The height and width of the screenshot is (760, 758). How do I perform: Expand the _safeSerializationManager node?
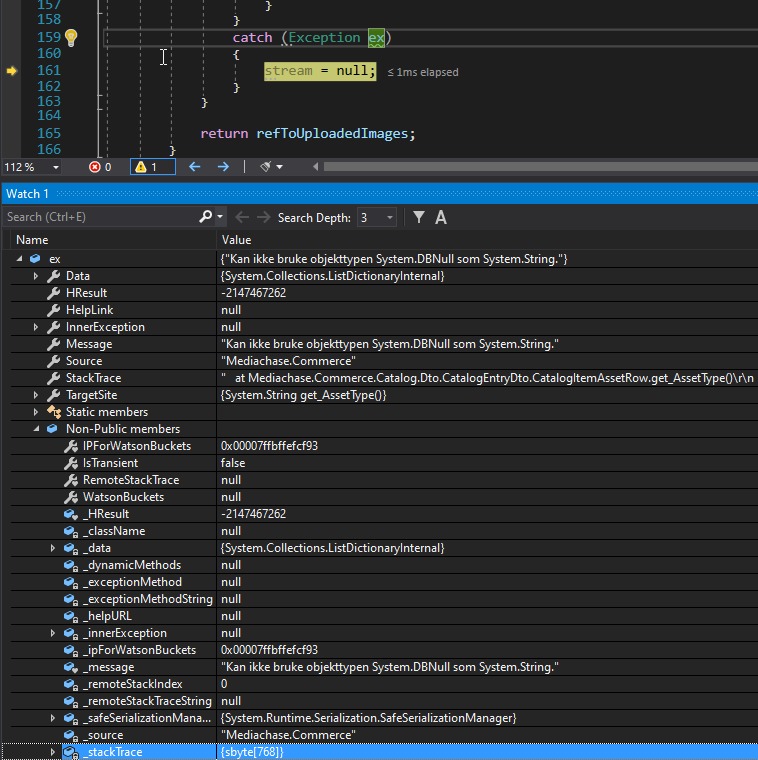[53, 718]
